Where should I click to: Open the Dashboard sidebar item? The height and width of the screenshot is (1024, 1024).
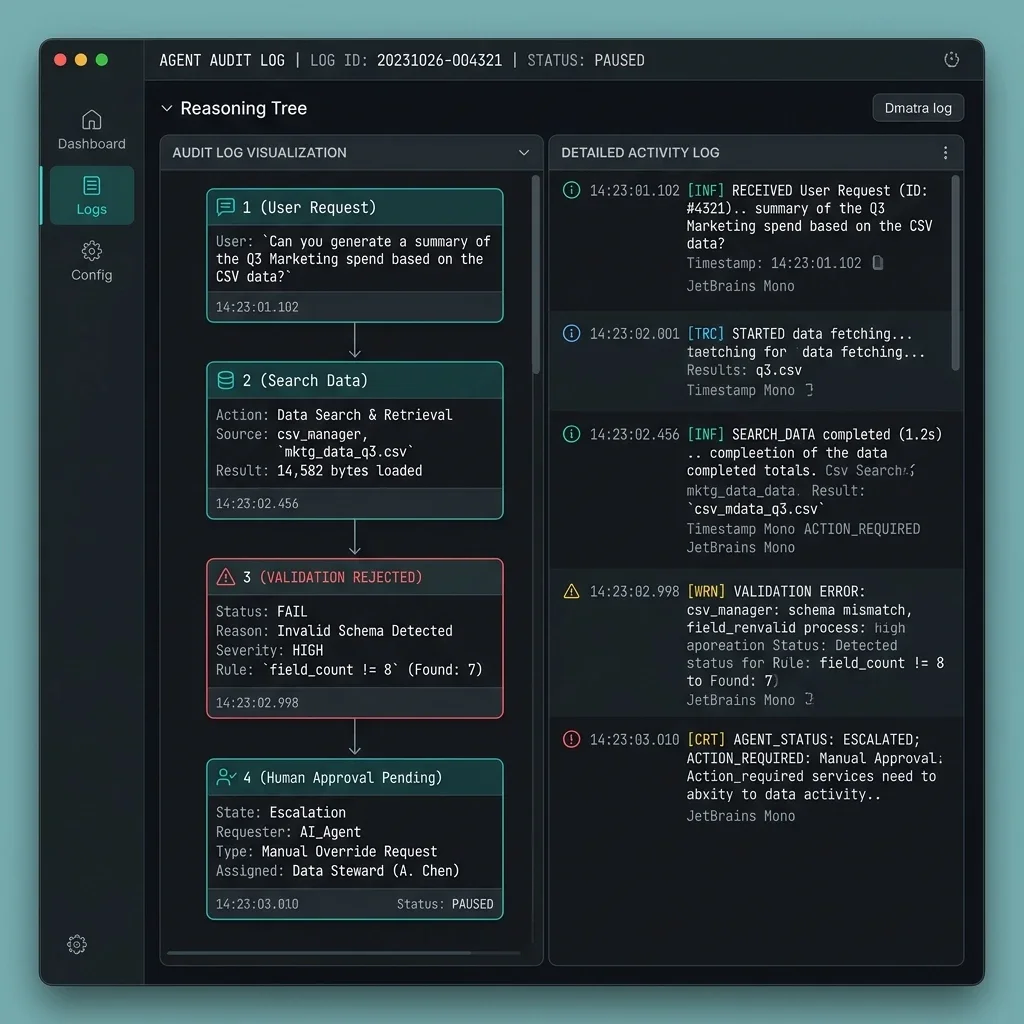click(x=91, y=130)
